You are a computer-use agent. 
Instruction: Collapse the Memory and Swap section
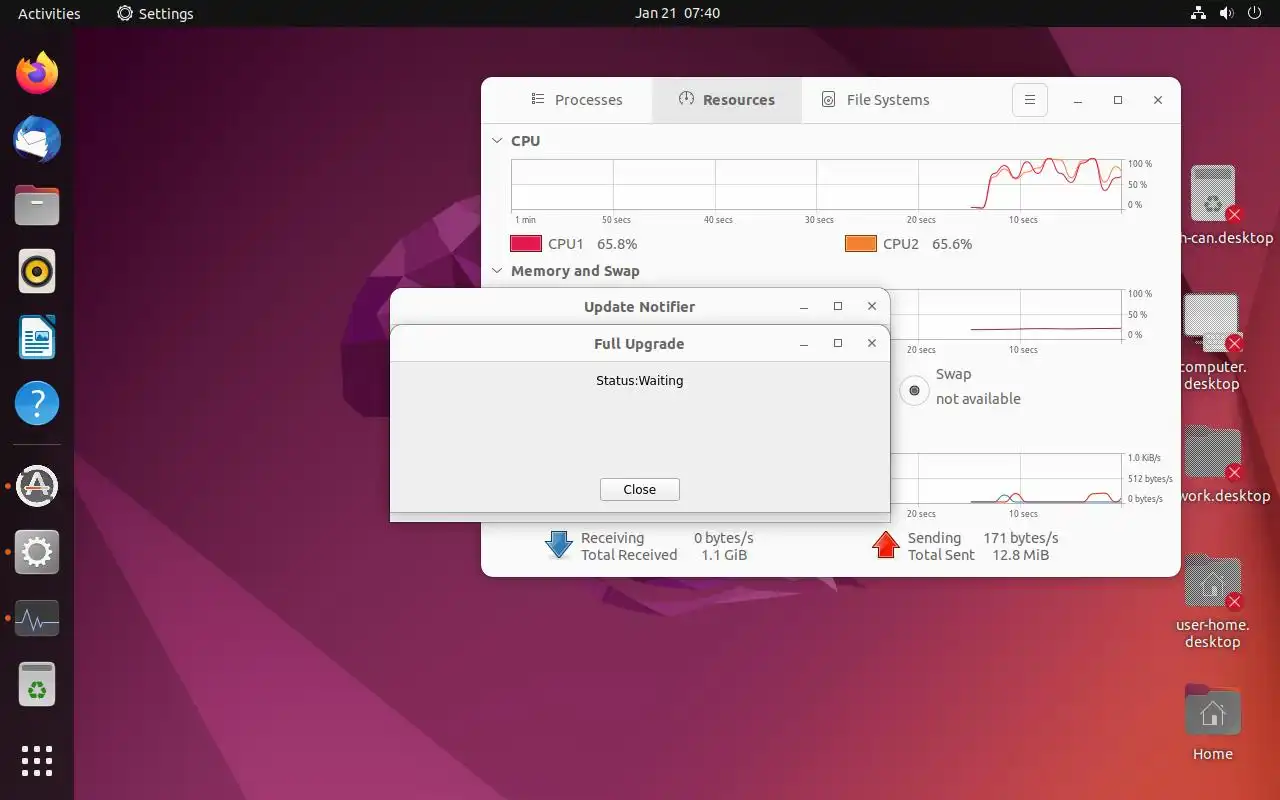pos(497,271)
